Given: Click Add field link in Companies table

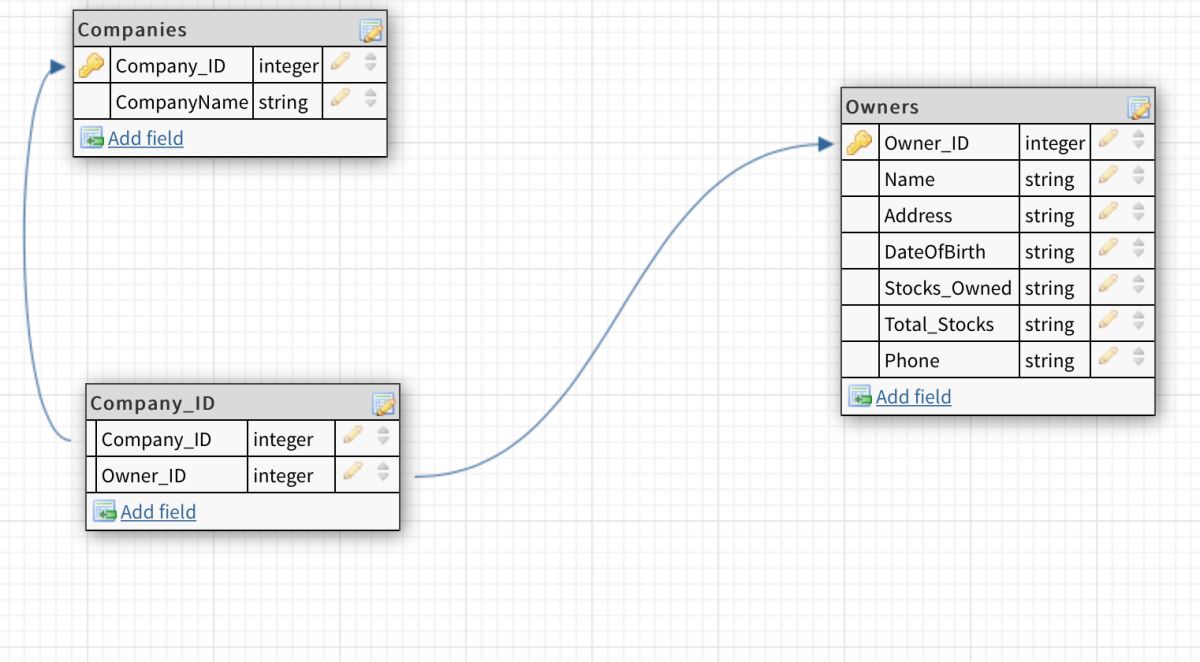Looking at the screenshot, I should (146, 138).
